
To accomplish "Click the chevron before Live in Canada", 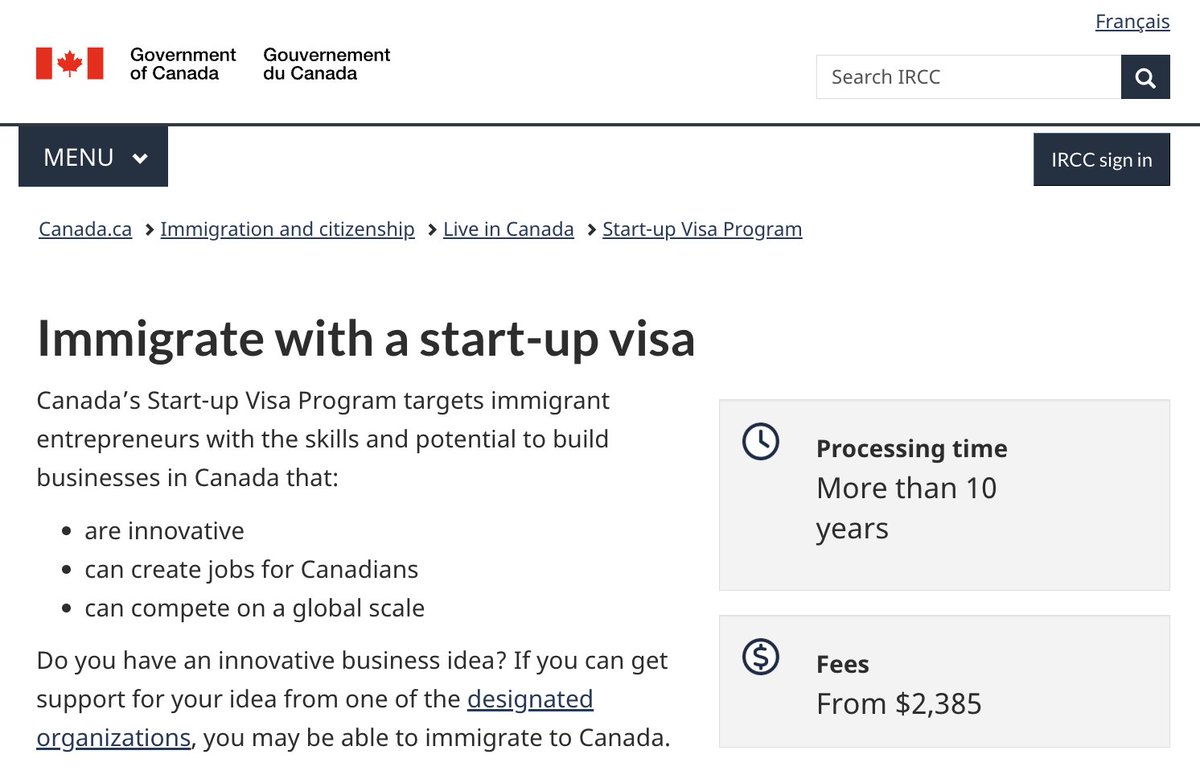I will 432,230.
